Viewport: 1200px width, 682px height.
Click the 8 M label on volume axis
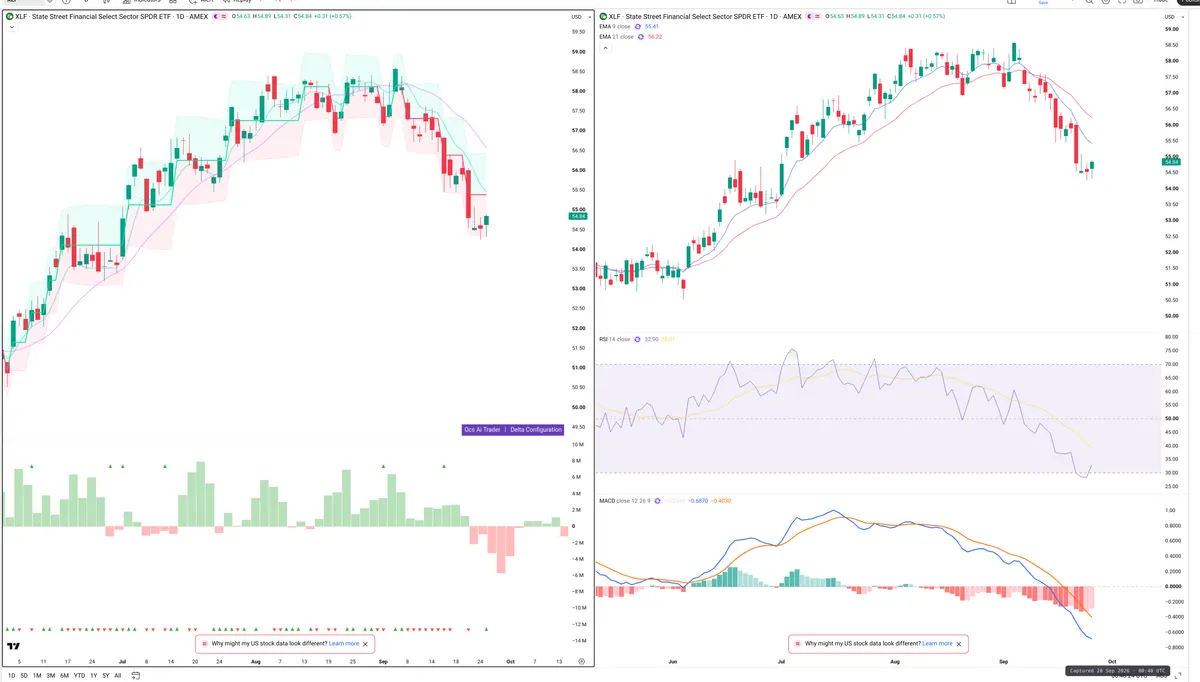(x=577, y=461)
